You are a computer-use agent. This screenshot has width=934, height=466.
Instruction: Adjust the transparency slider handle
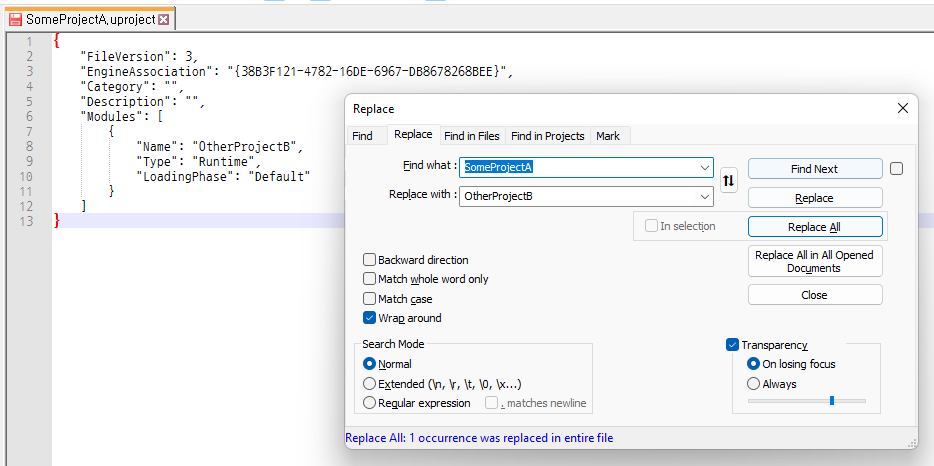[831, 401]
